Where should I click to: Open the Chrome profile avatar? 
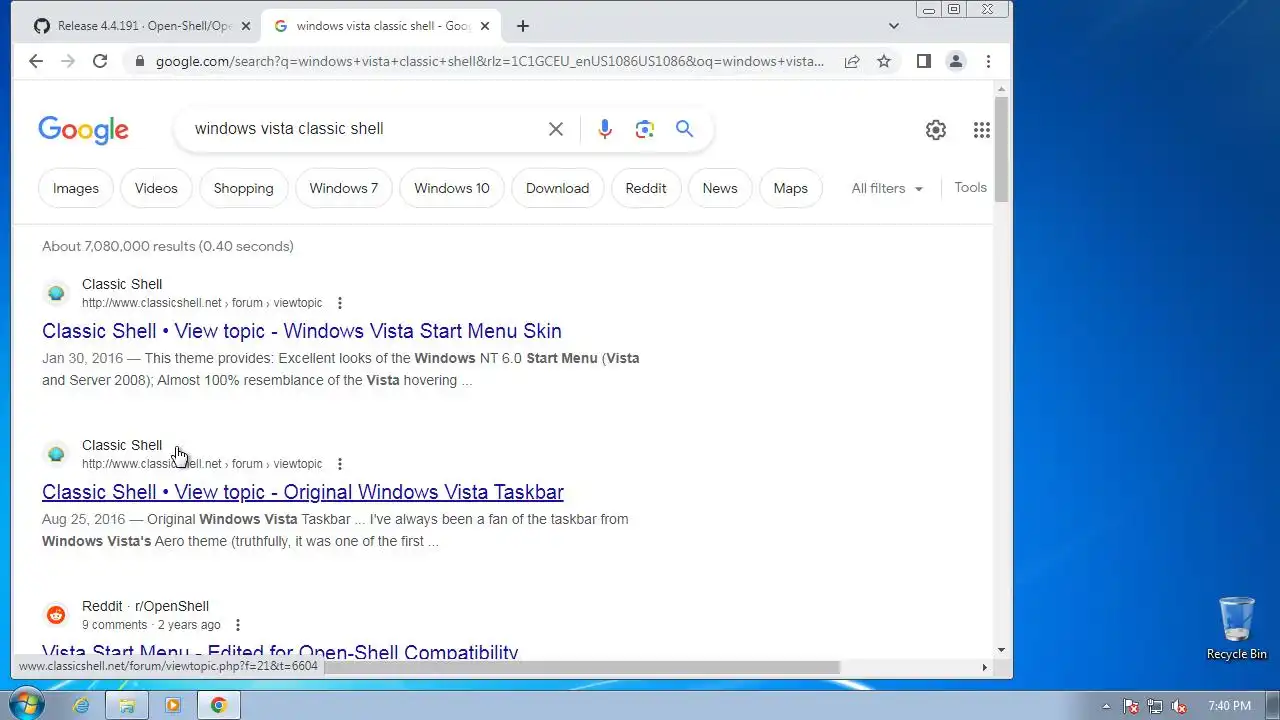point(956,61)
